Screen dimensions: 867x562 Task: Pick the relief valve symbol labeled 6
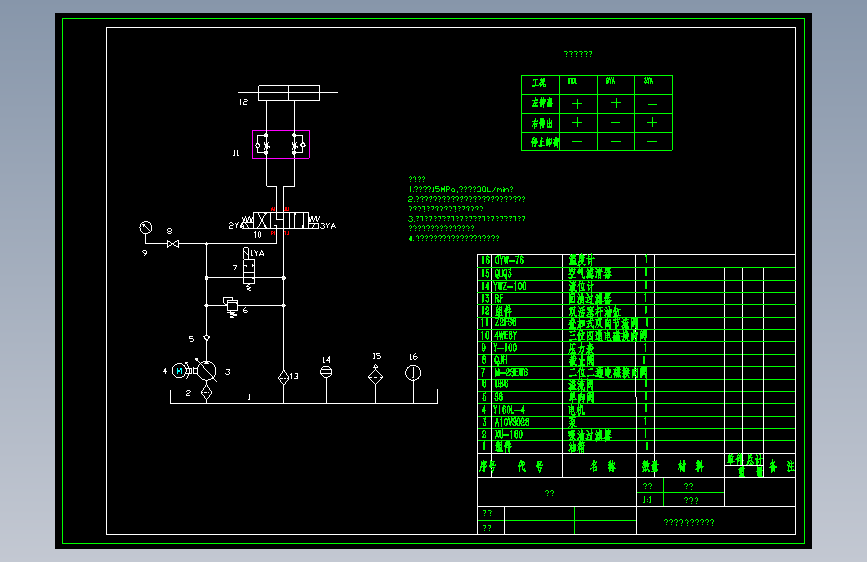(x=232, y=306)
